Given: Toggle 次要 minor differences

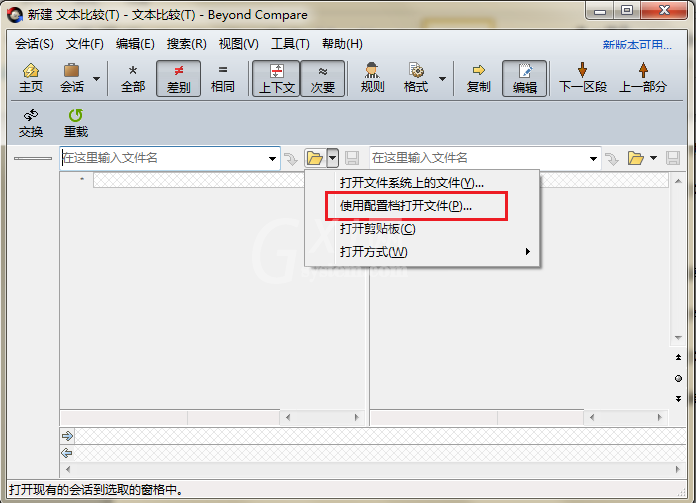Looking at the screenshot, I should coord(323,79).
